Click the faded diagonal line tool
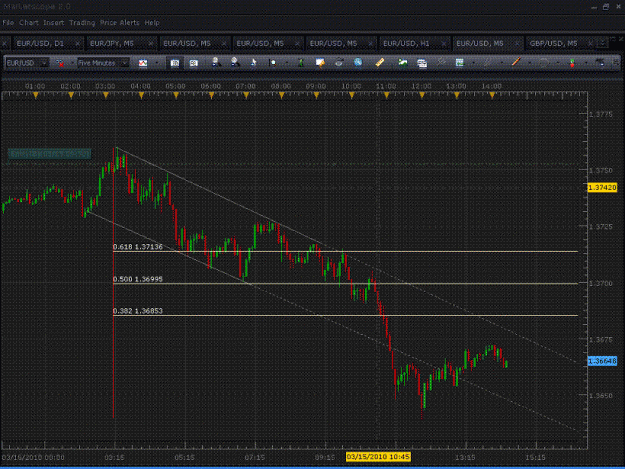 coord(487,63)
